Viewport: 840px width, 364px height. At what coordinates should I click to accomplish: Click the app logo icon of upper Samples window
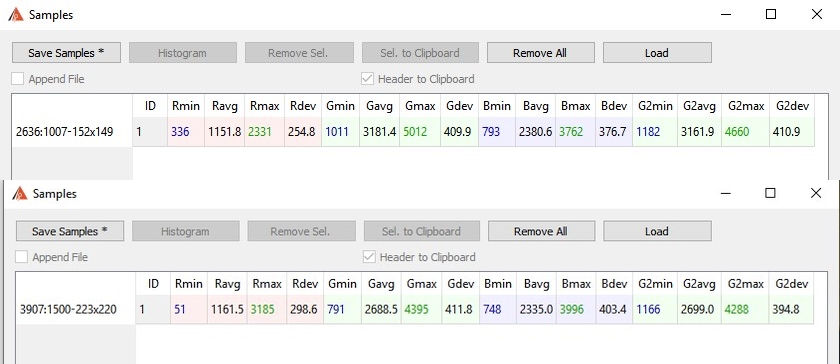point(16,14)
